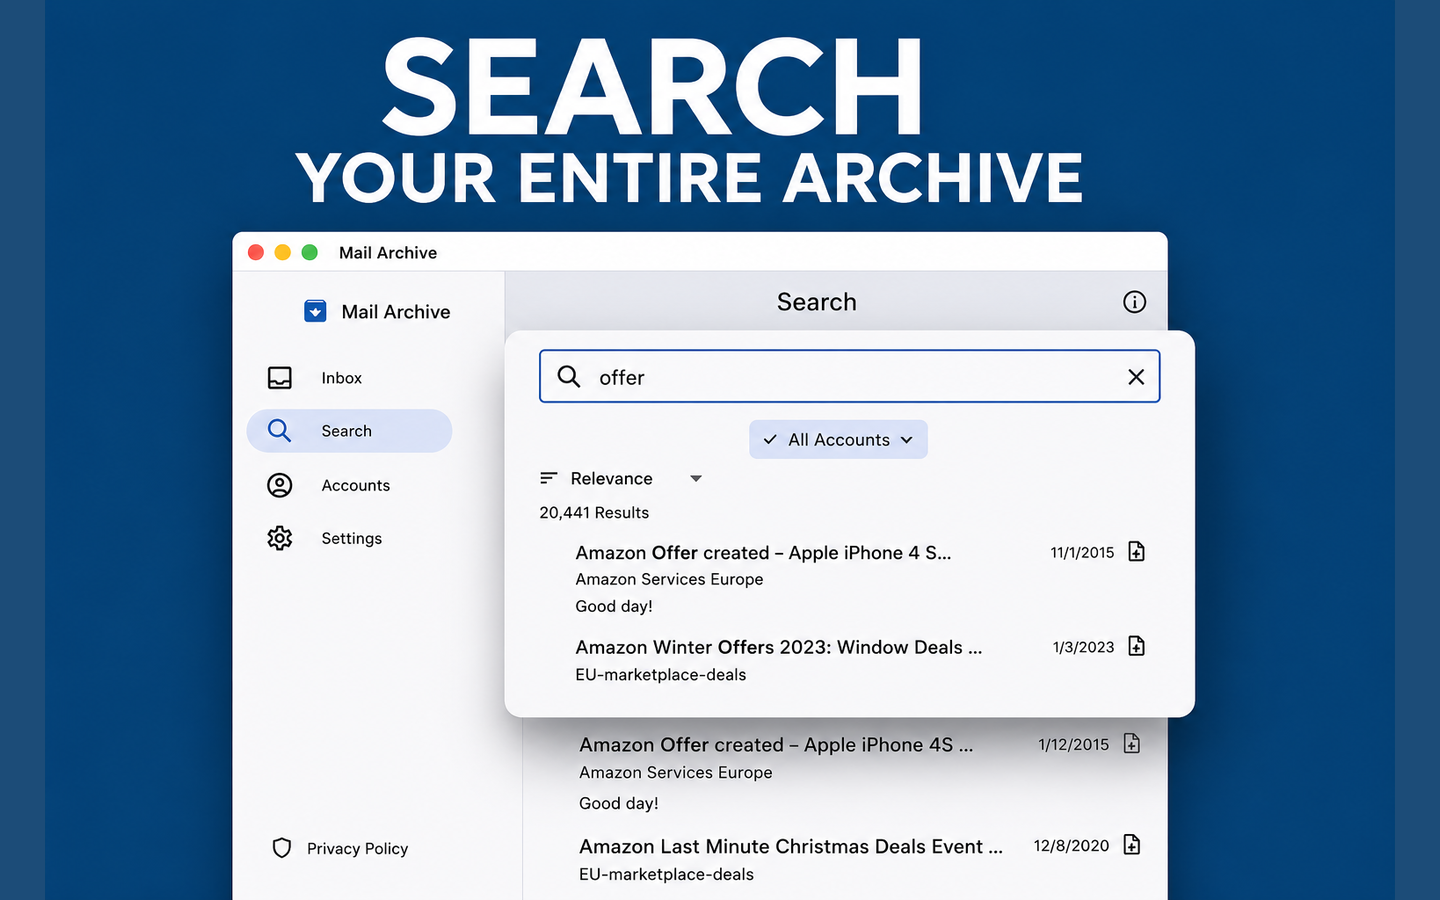The height and width of the screenshot is (900, 1440).
Task: Click the Privacy Policy shield icon
Action: [282, 848]
